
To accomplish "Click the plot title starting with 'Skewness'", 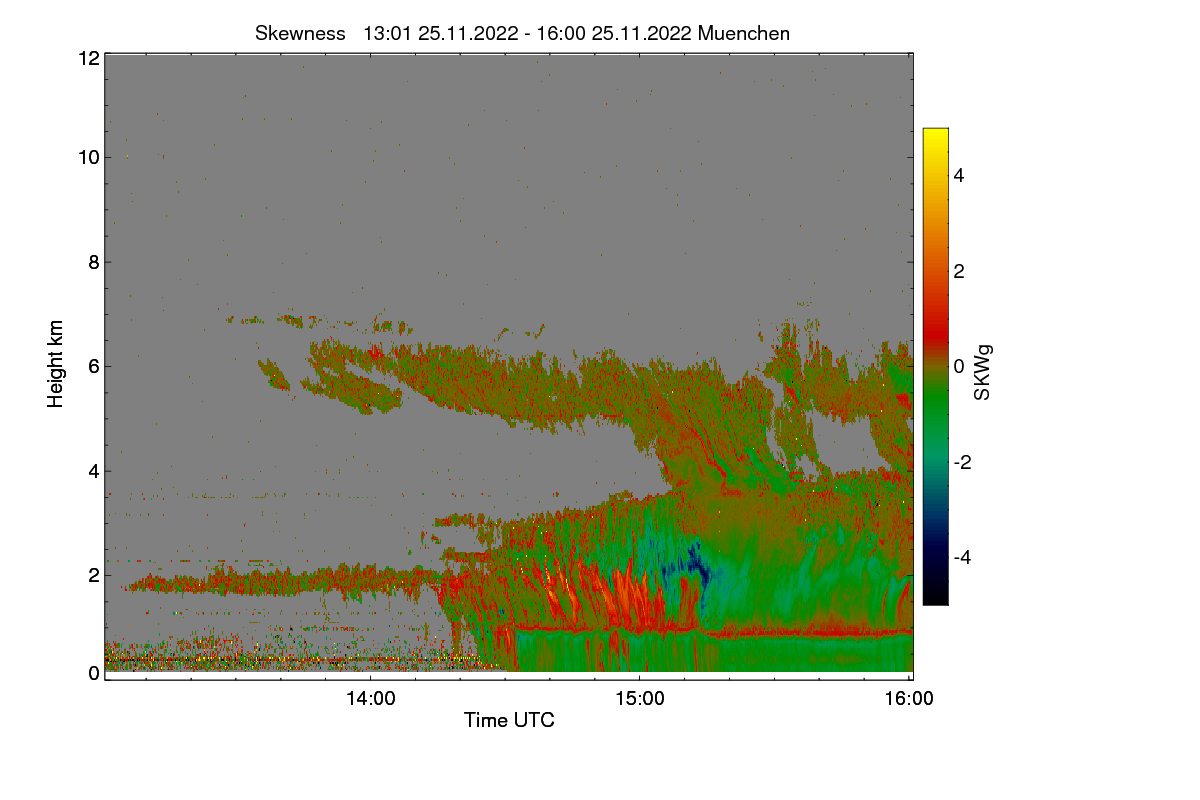I will click(522, 33).
